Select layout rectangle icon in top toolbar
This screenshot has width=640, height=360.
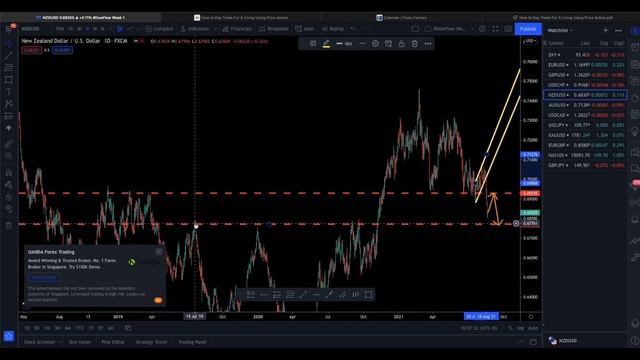tap(415, 29)
